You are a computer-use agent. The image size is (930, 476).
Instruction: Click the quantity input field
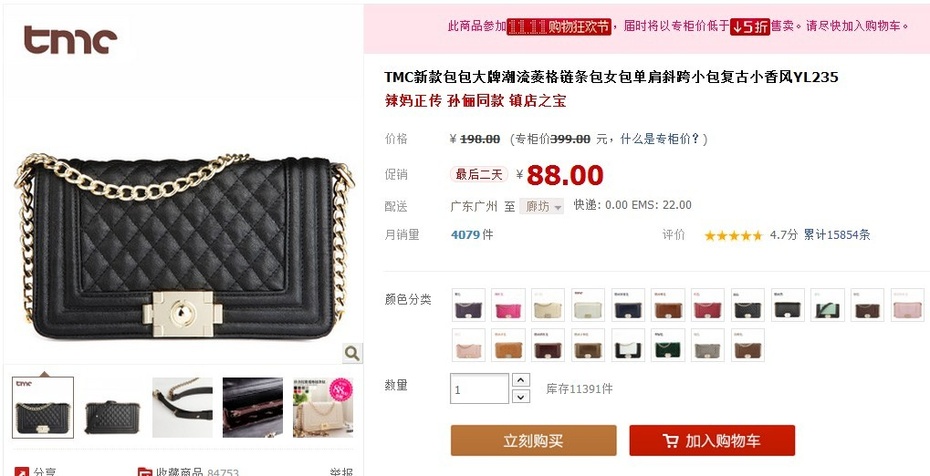[479, 389]
